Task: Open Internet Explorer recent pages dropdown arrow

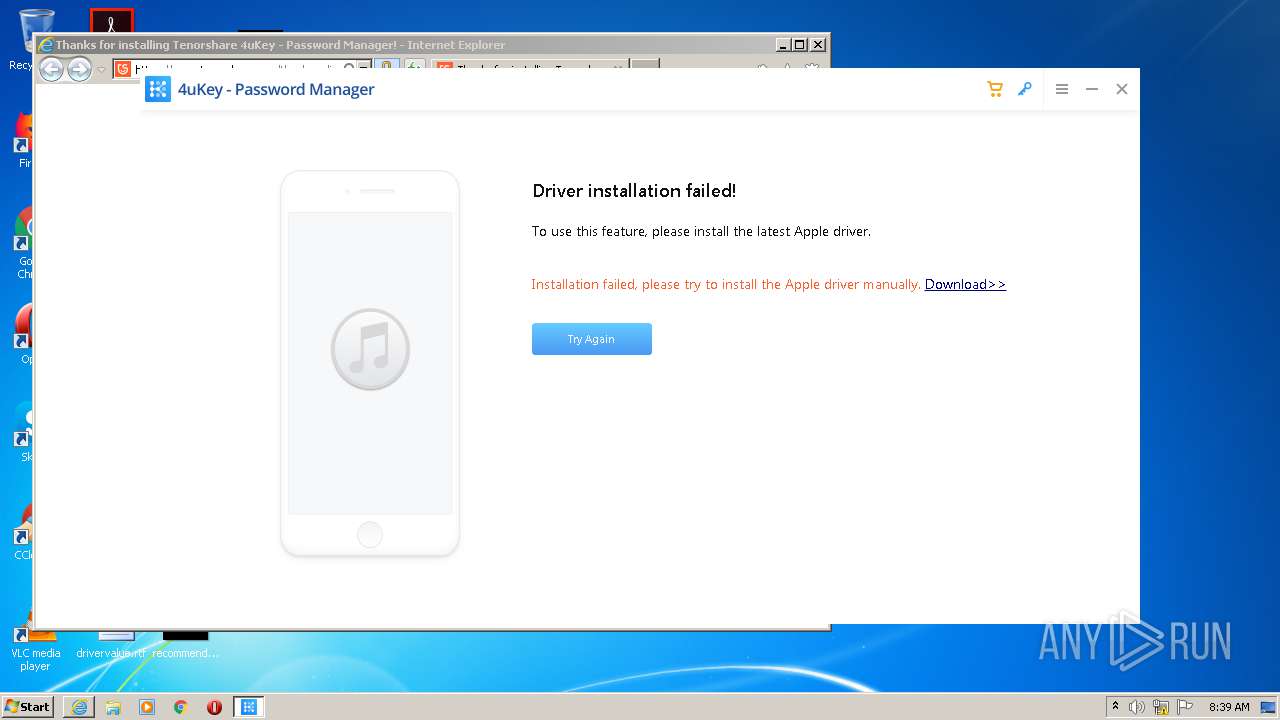Action: click(x=101, y=69)
